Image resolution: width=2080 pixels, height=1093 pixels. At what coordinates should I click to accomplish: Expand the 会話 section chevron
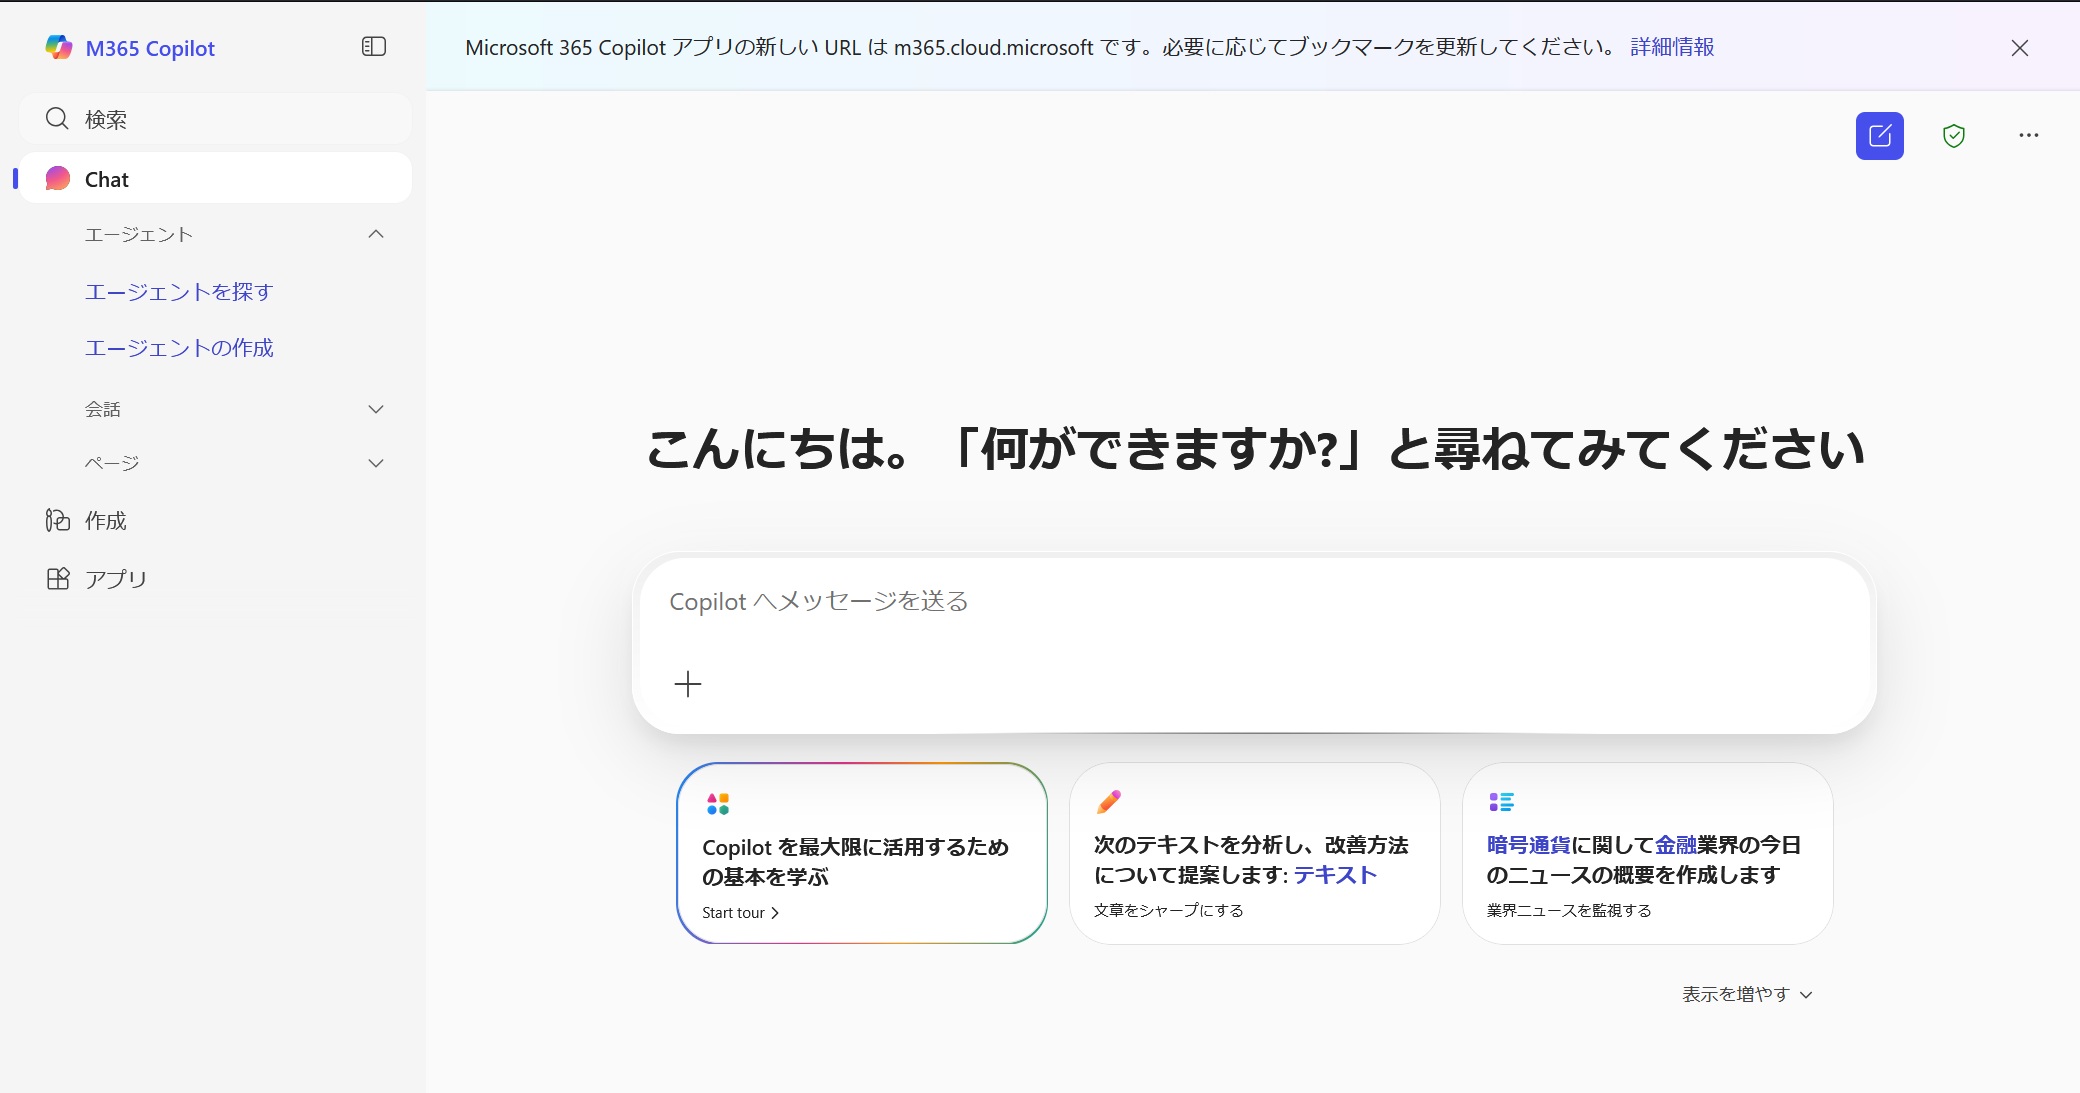click(x=376, y=409)
